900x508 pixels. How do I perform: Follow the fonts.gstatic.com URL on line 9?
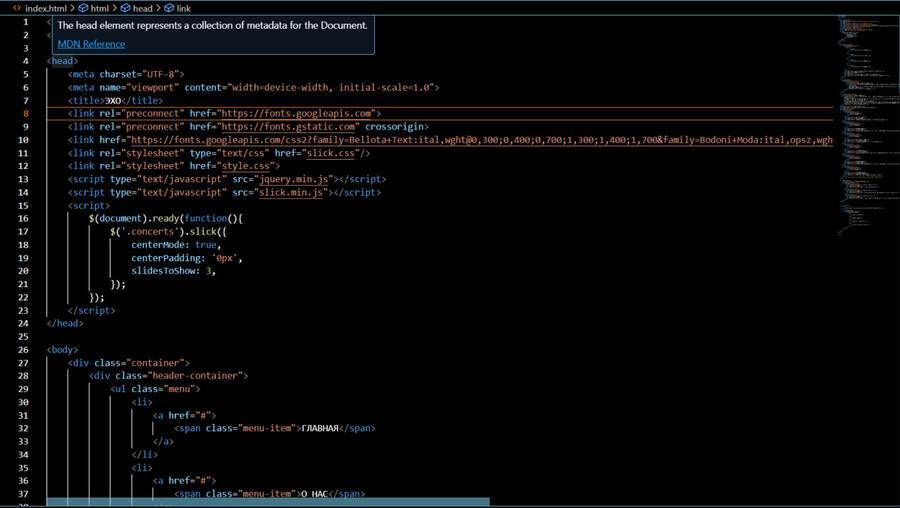coord(289,127)
